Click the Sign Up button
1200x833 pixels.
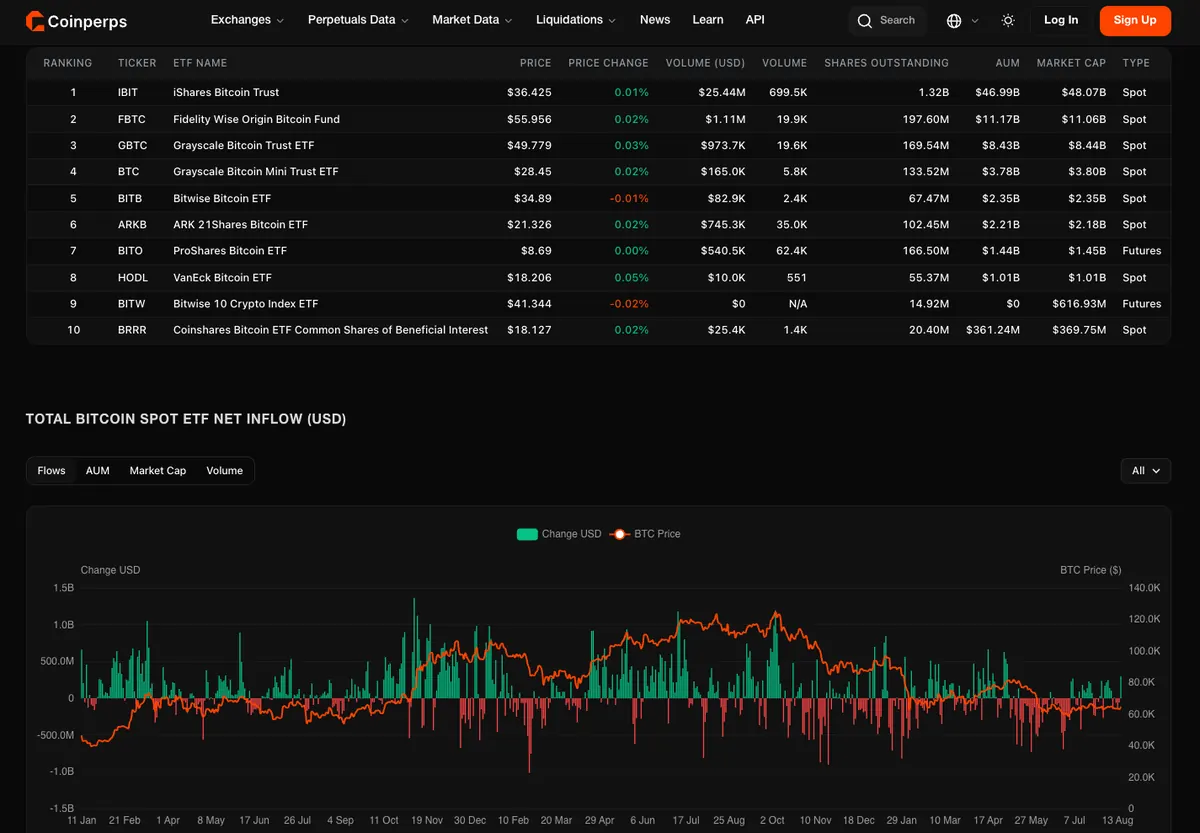tap(1135, 20)
